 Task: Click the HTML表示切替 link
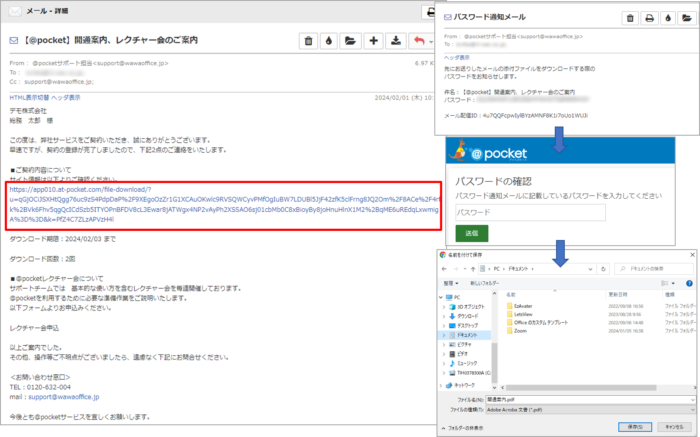[x=29, y=97]
